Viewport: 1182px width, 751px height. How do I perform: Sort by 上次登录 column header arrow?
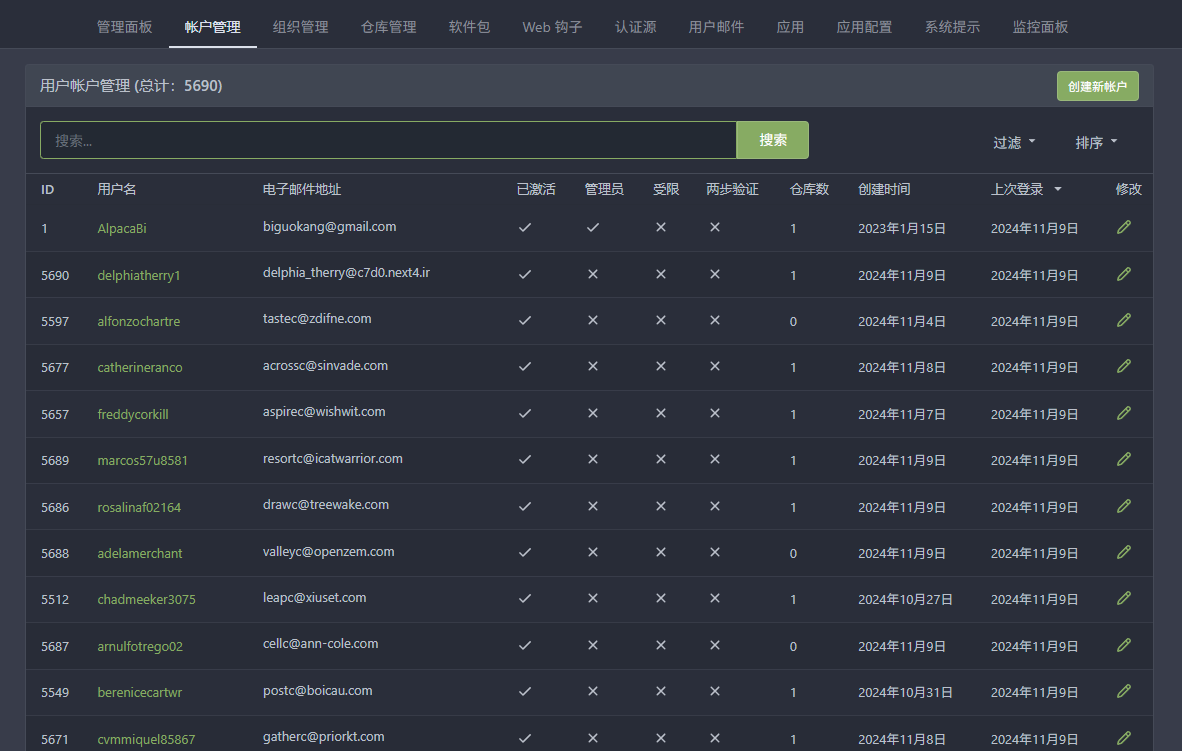pyautogui.click(x=1057, y=190)
